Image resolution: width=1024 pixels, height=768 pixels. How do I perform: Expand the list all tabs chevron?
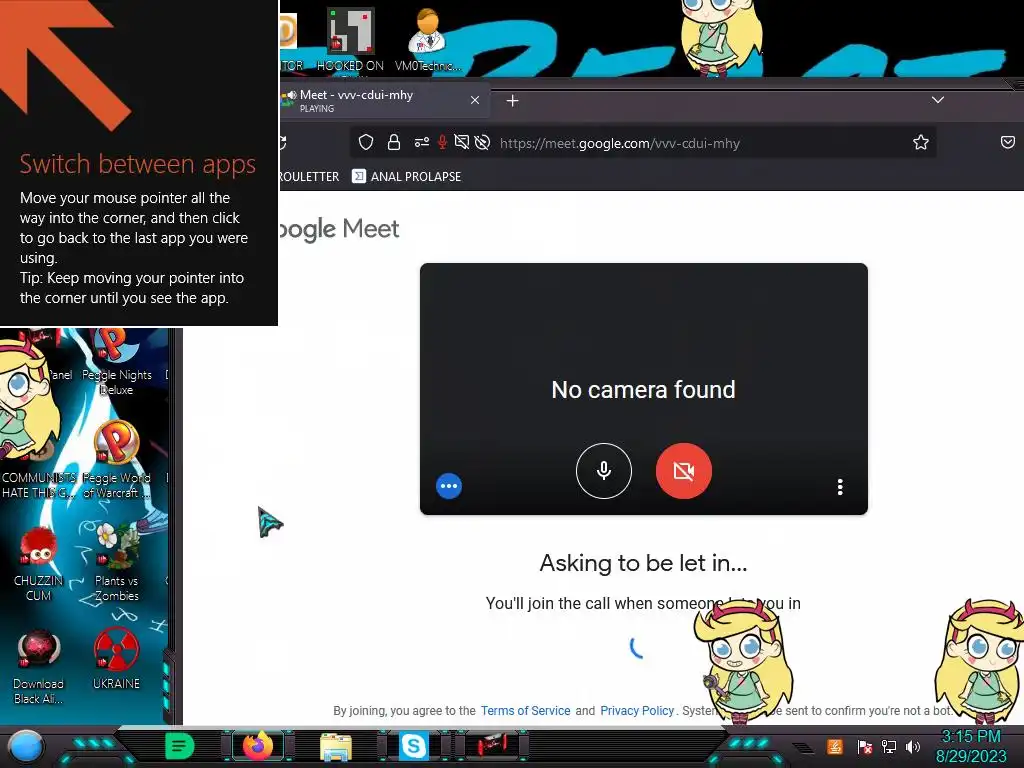click(938, 100)
